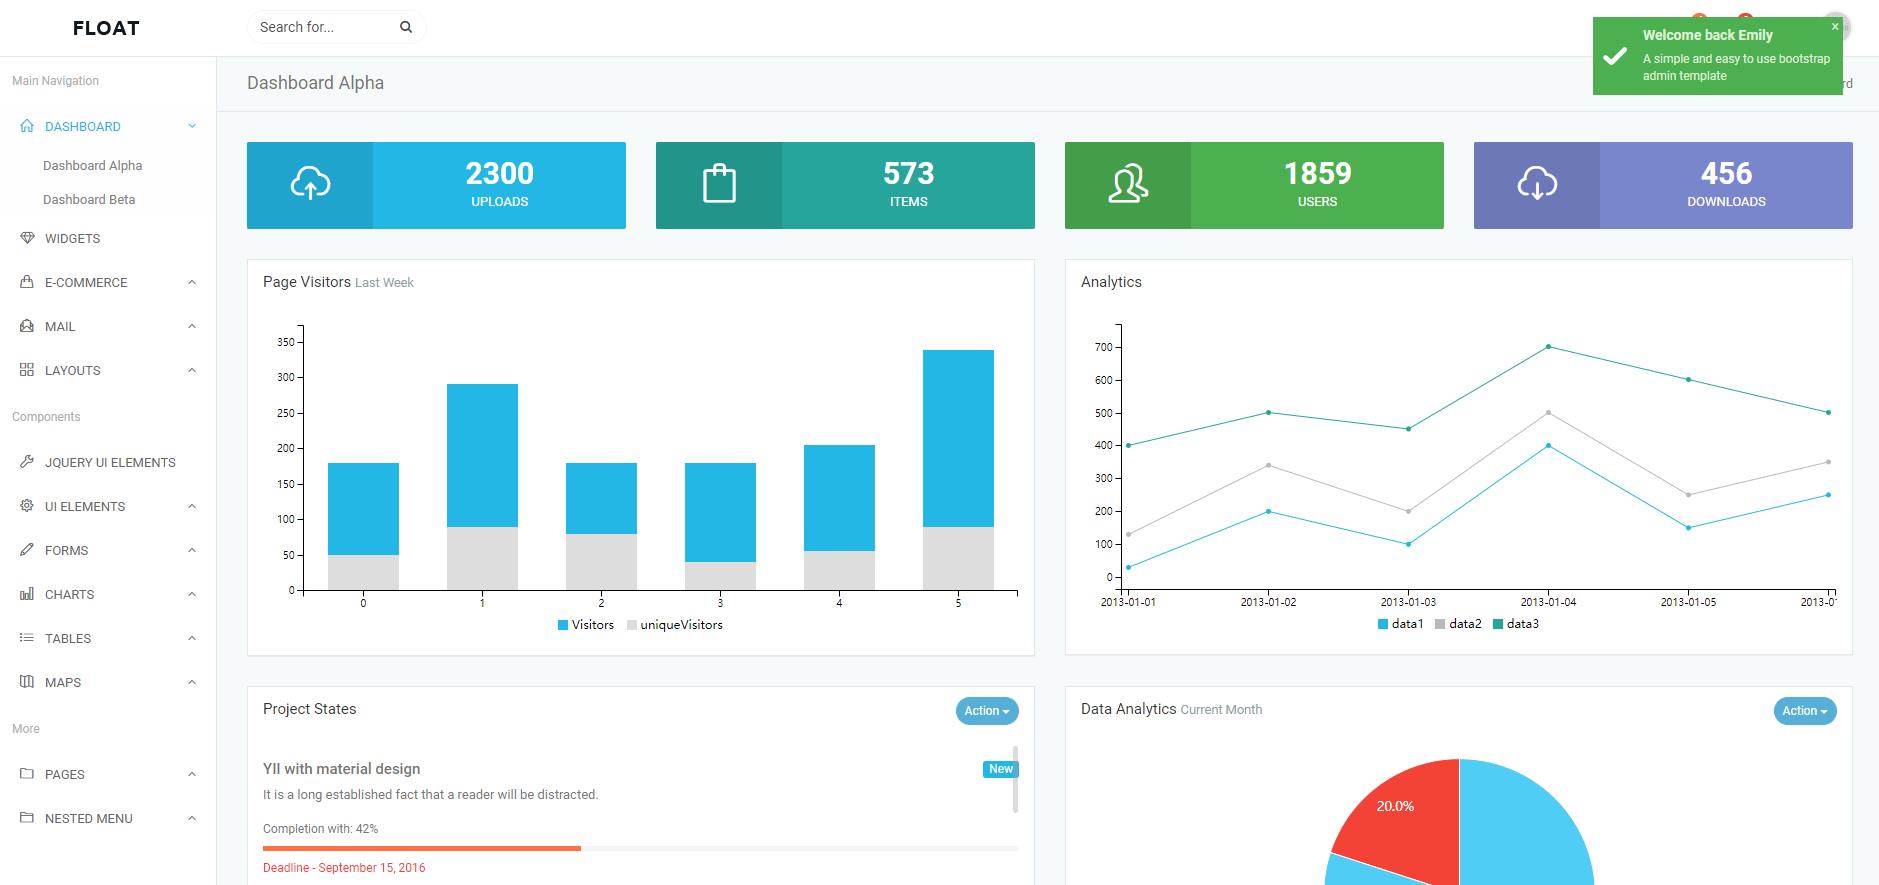Click the Nested Menu folder icon
The height and width of the screenshot is (885, 1879).
pos(27,819)
